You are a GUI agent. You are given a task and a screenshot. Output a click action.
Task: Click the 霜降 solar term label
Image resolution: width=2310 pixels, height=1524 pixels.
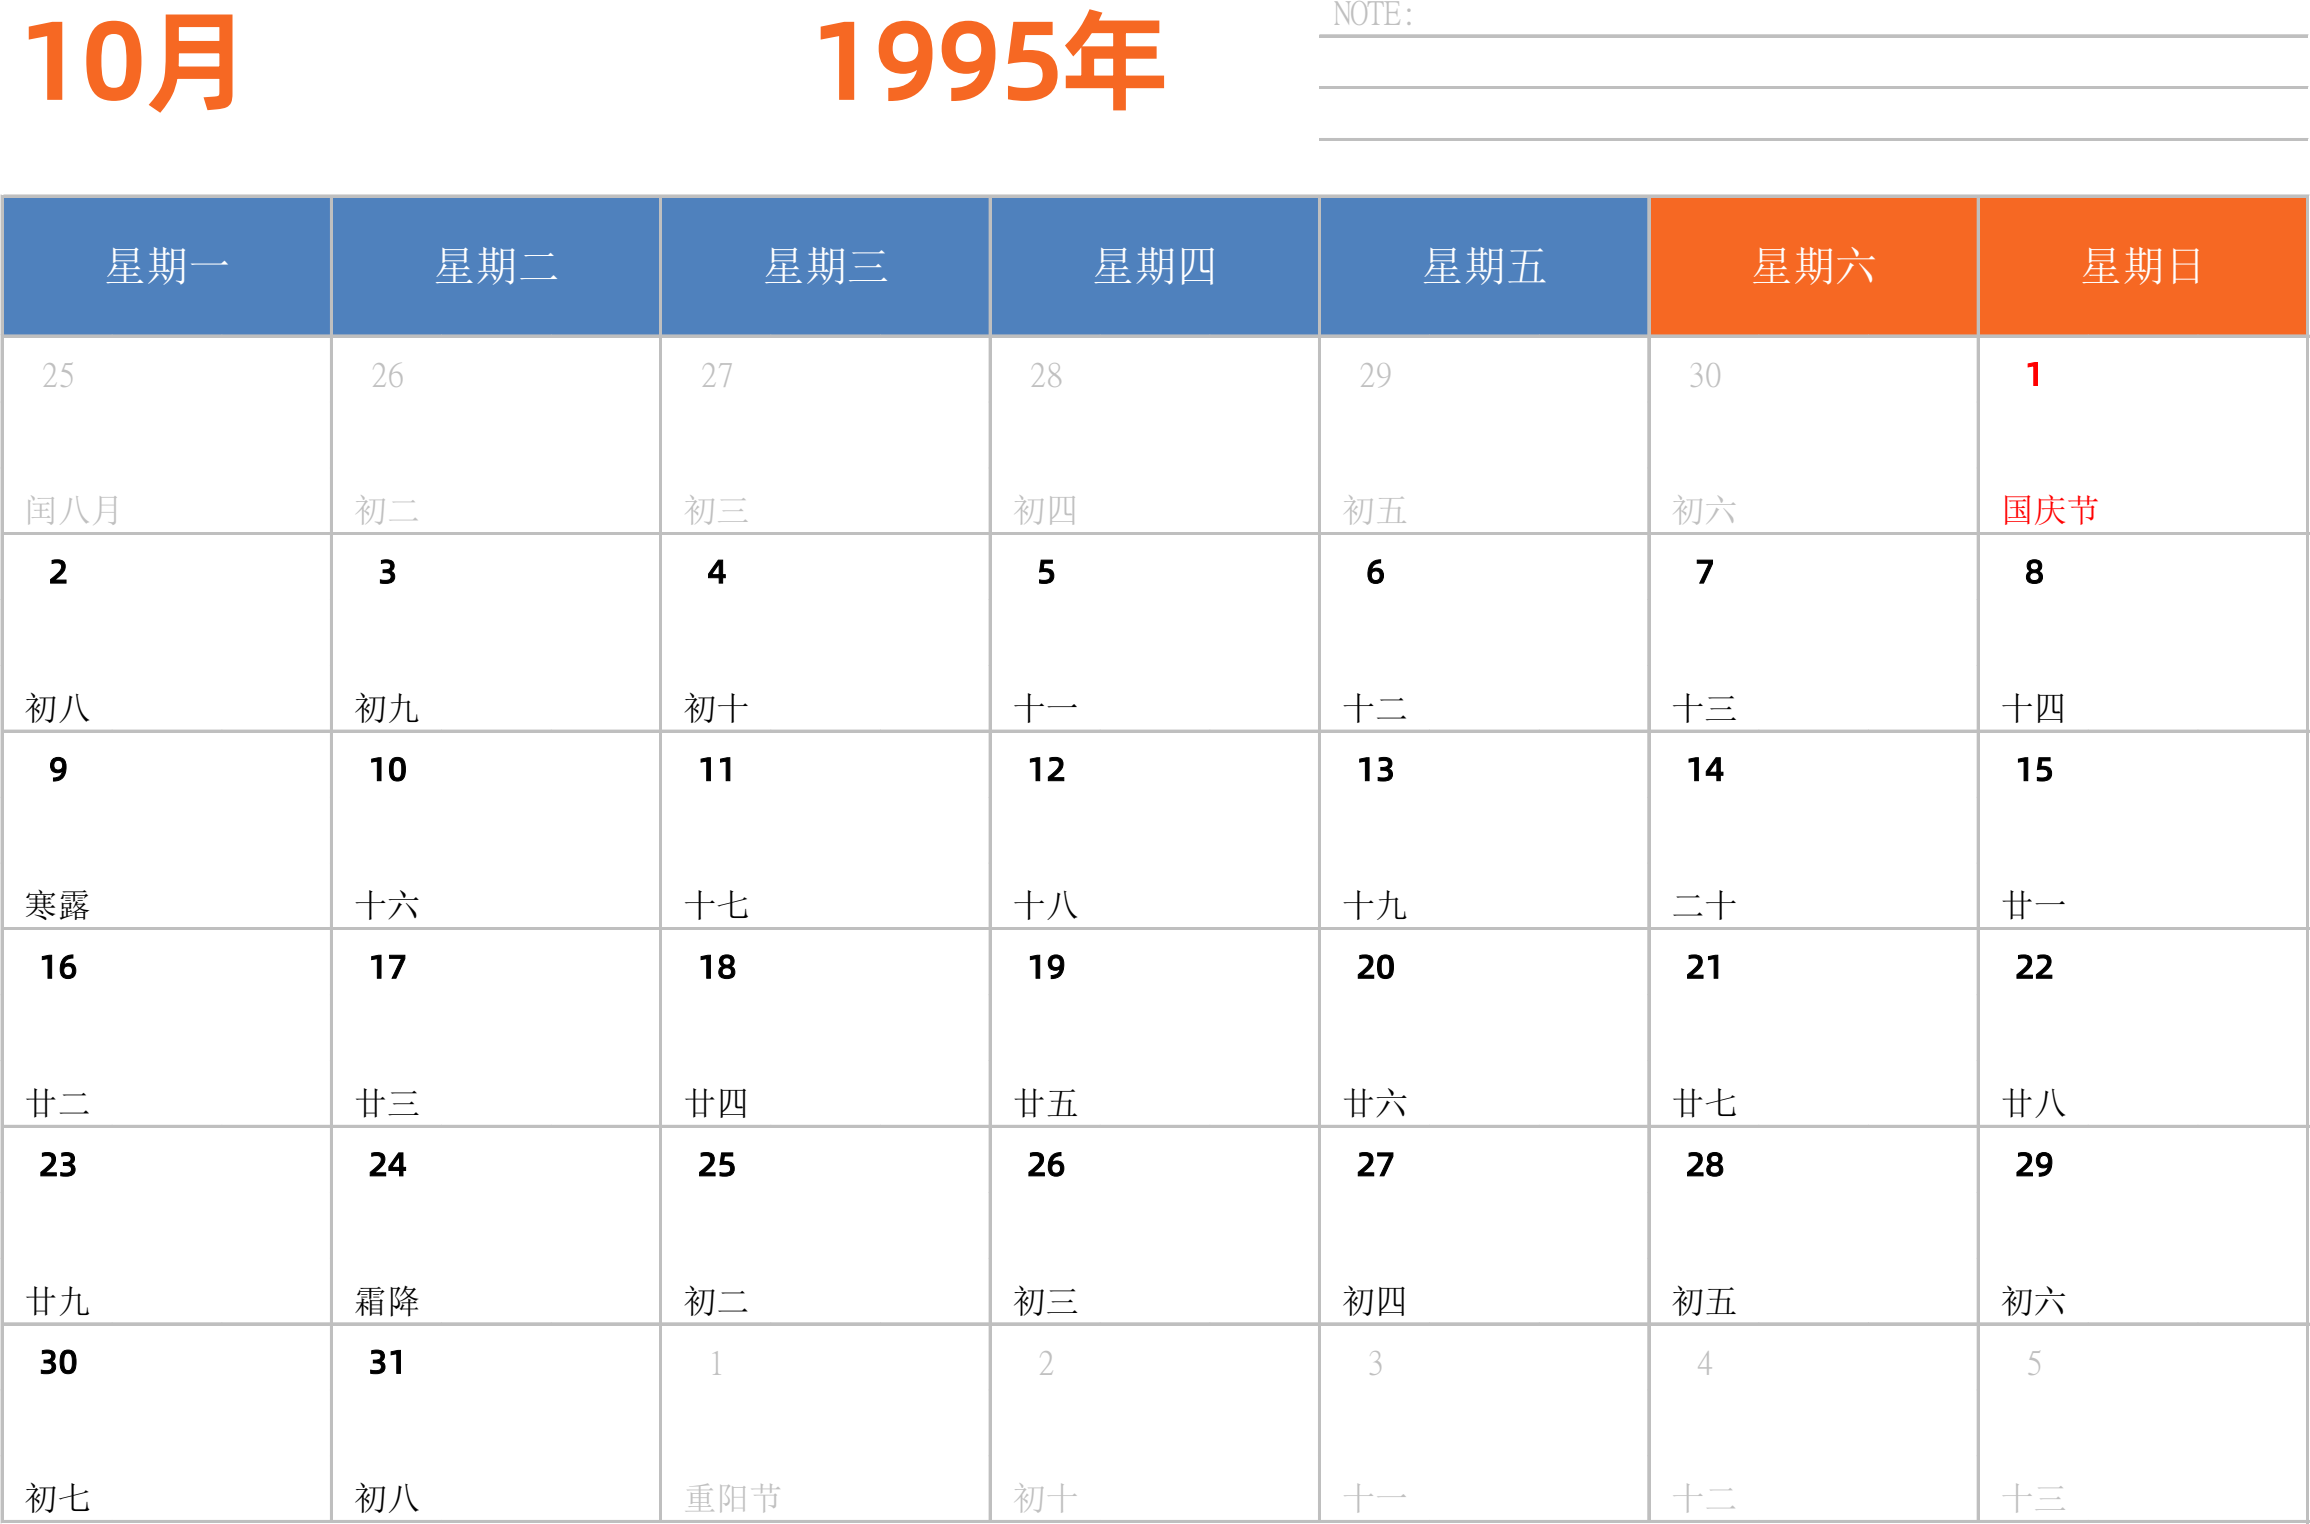(387, 1301)
